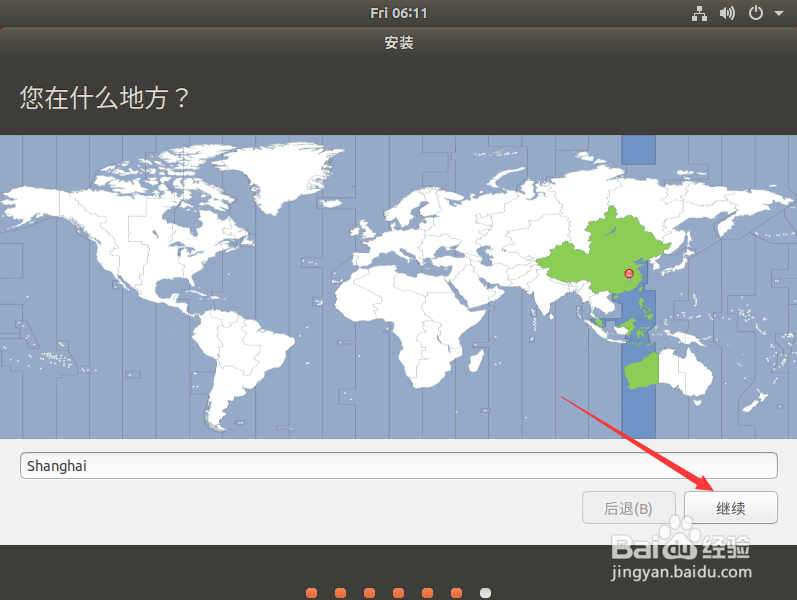Click the power icon in top bar
This screenshot has width=797, height=600.
tap(756, 13)
